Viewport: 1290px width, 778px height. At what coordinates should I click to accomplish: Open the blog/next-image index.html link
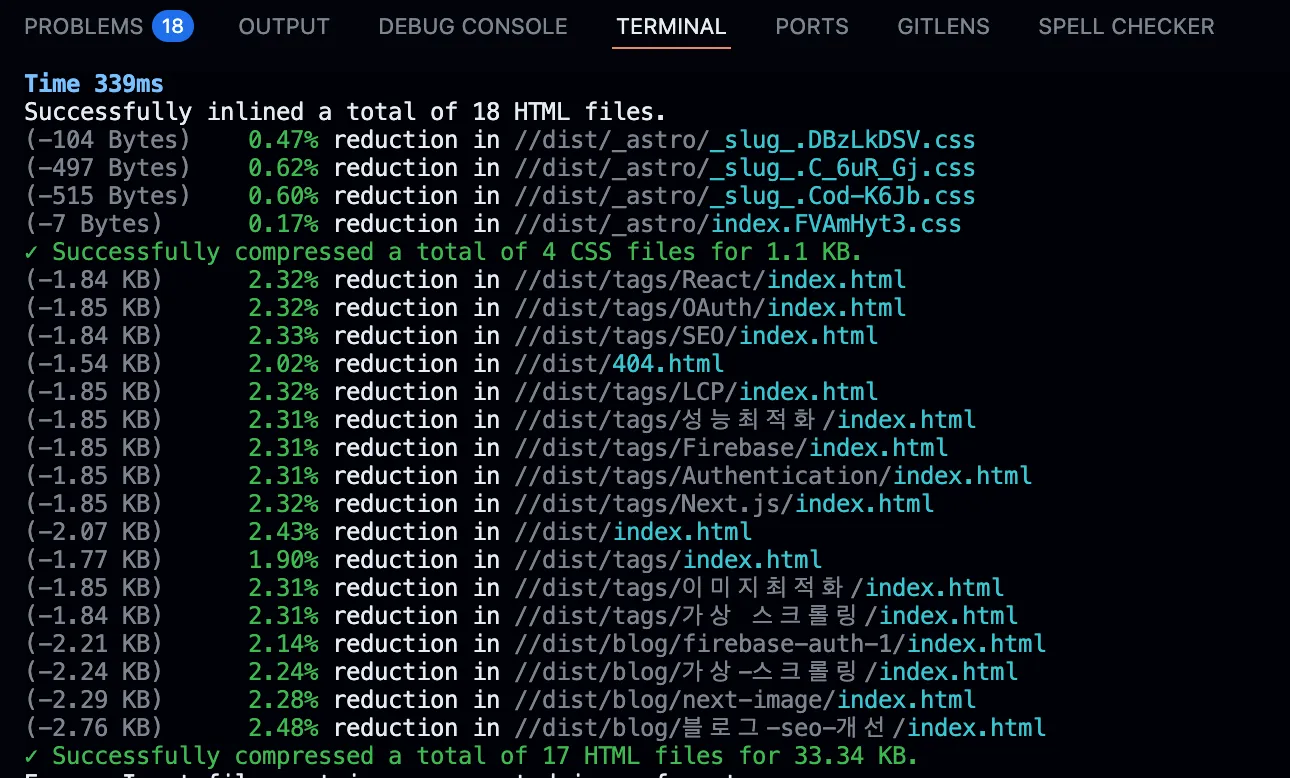[x=906, y=700]
